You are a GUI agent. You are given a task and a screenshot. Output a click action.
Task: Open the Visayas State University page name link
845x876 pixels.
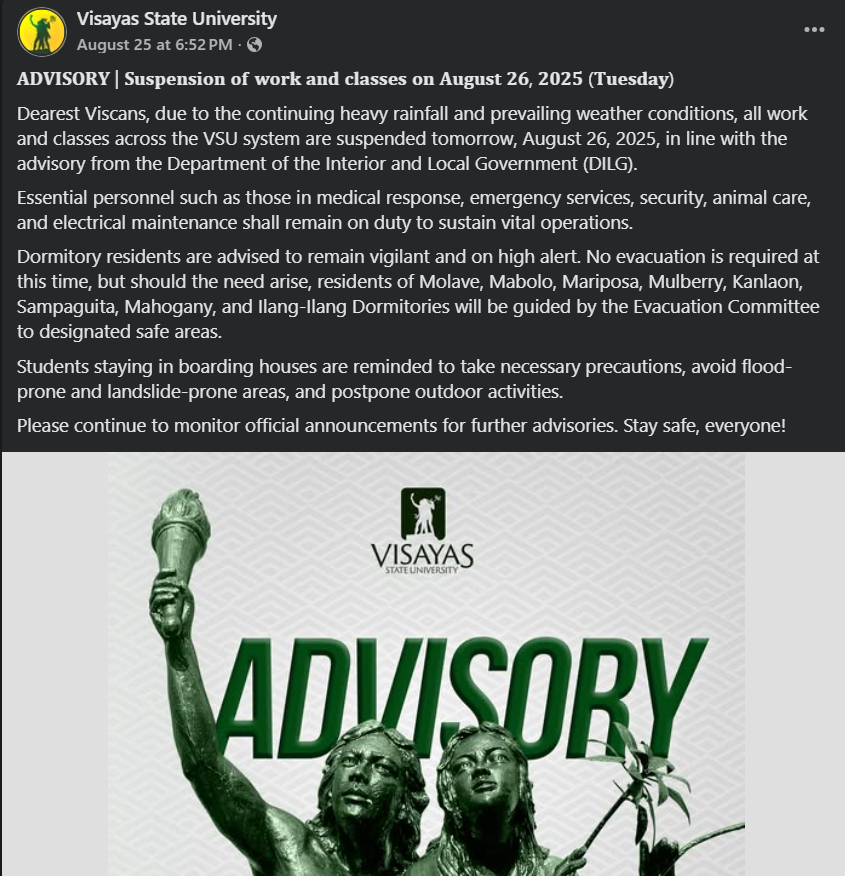(177, 19)
